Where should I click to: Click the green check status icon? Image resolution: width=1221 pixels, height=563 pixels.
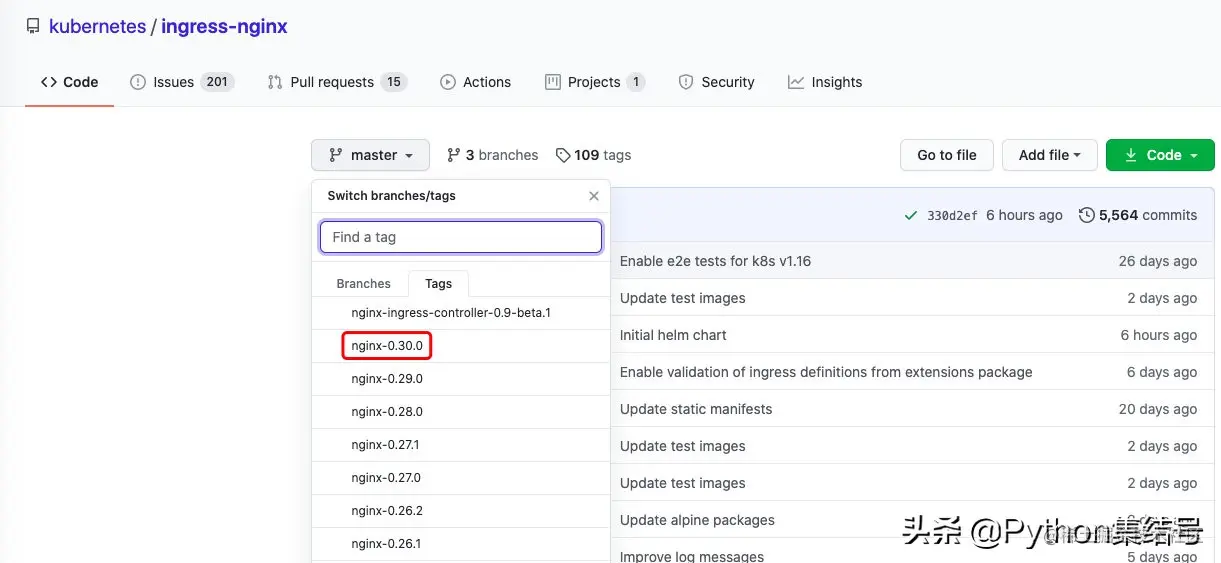[x=910, y=215]
